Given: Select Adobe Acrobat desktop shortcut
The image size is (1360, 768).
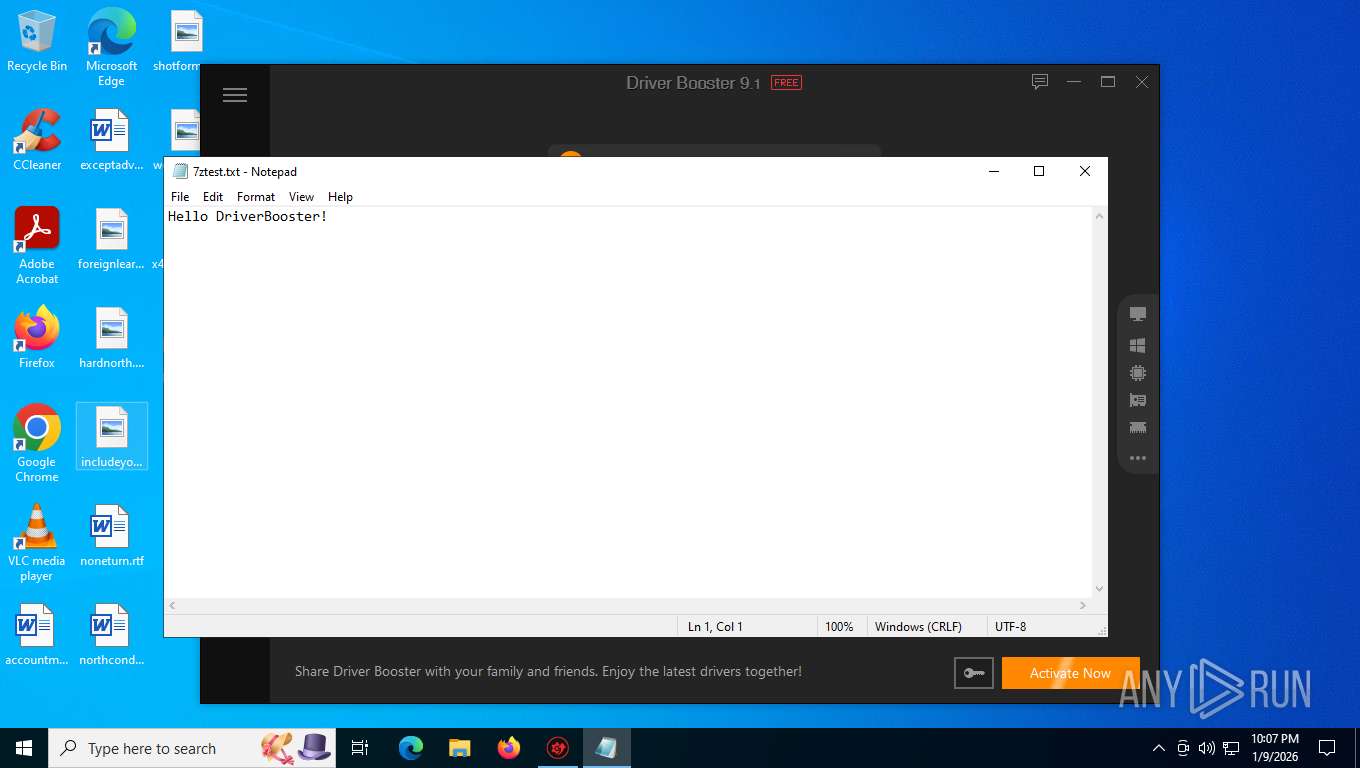Looking at the screenshot, I should pyautogui.click(x=37, y=245).
